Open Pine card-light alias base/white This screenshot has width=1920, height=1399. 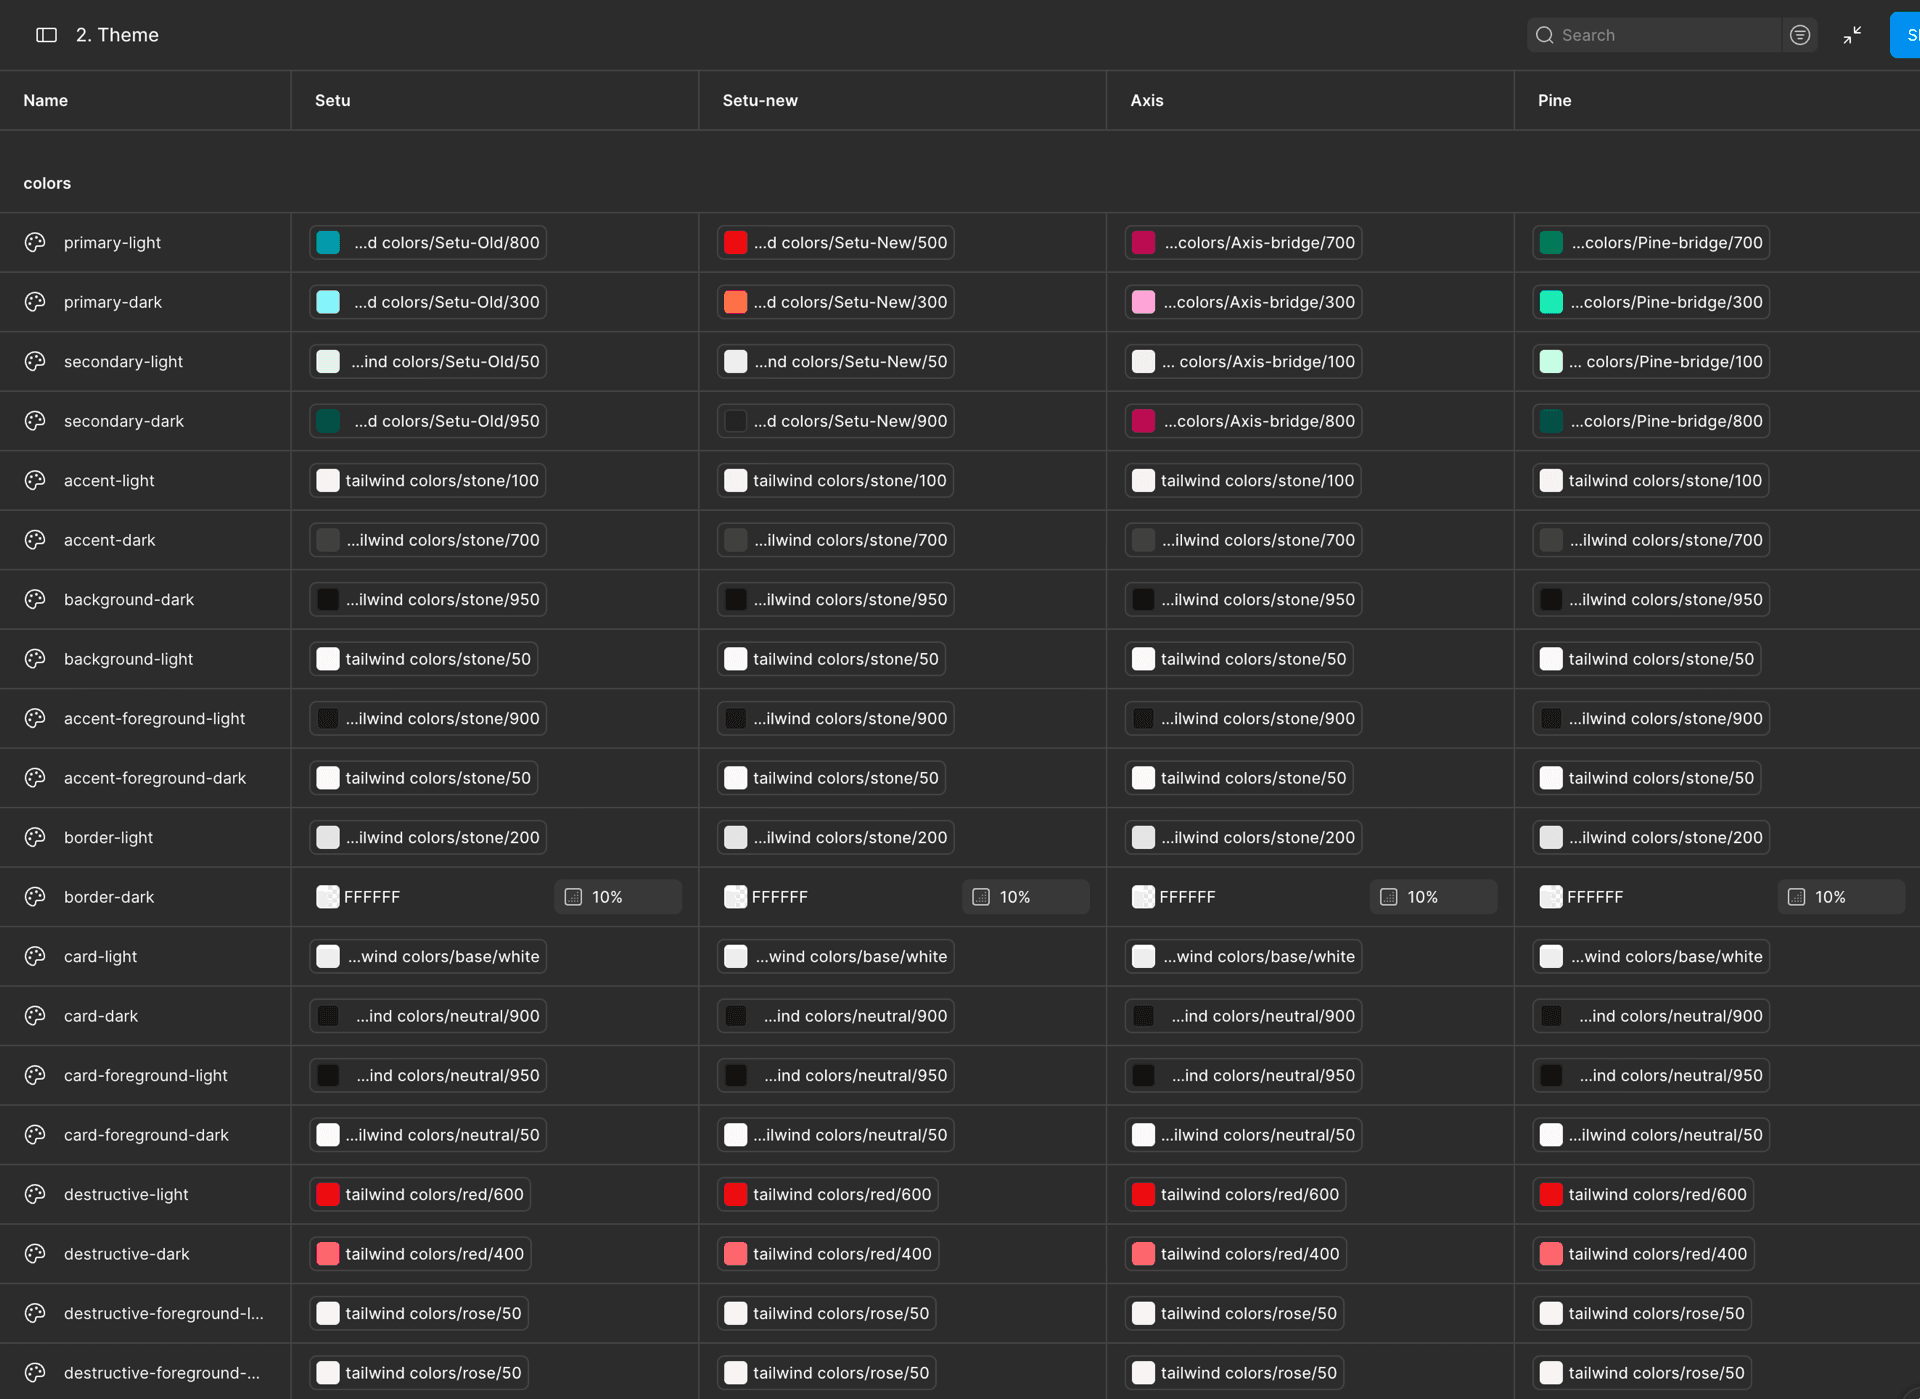[1651, 956]
